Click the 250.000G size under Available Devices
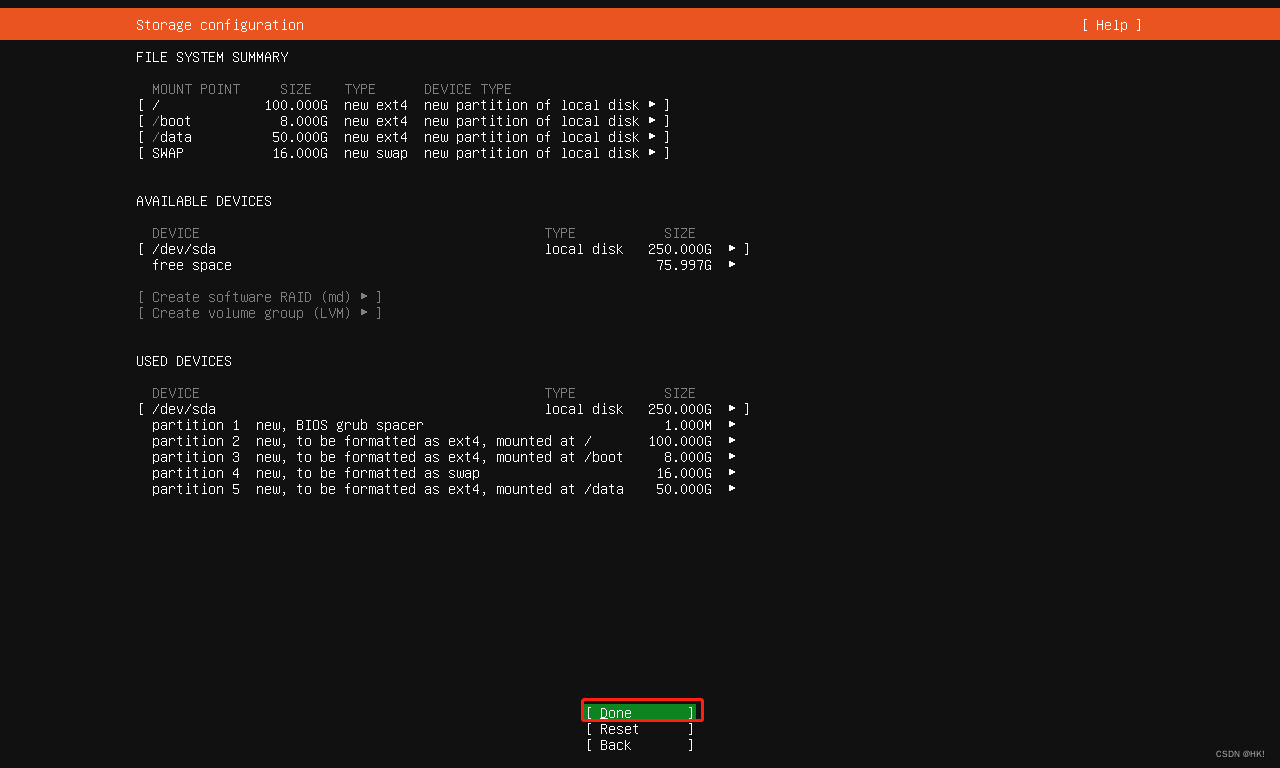The image size is (1280, 768). tap(680, 249)
